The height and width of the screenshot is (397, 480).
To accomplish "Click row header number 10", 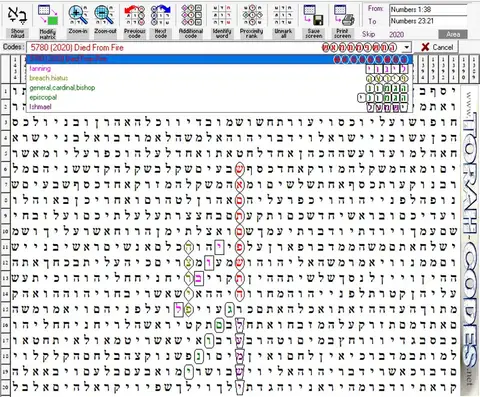I will click(5, 231).
